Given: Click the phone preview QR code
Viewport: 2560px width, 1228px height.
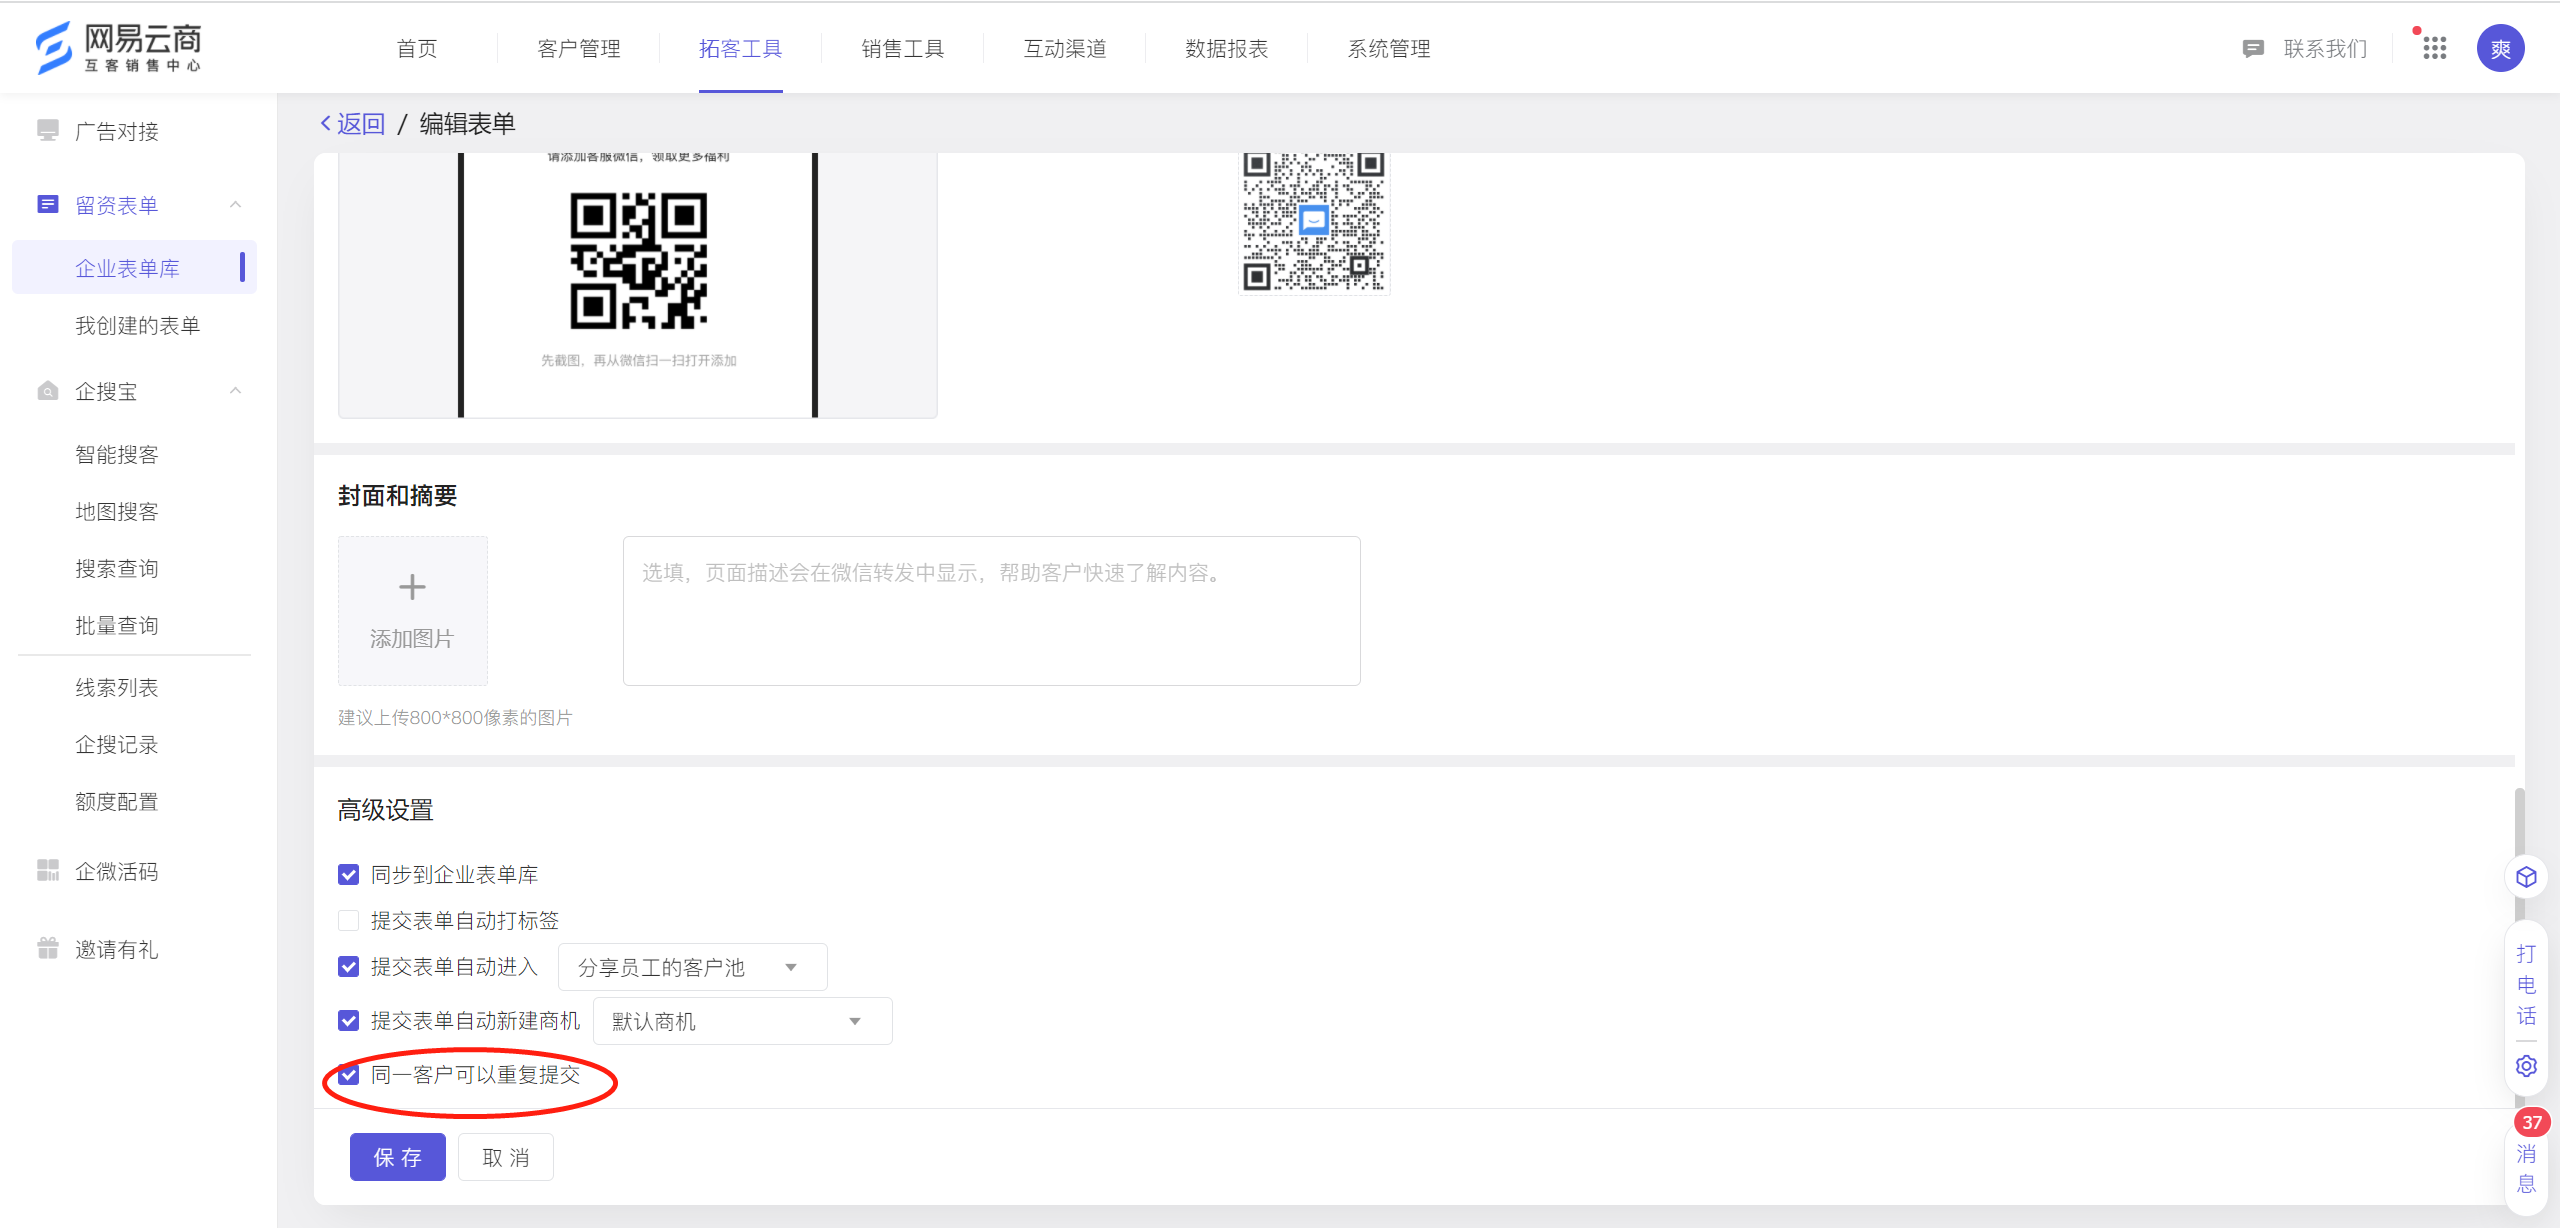Looking at the screenshot, I should (639, 261).
